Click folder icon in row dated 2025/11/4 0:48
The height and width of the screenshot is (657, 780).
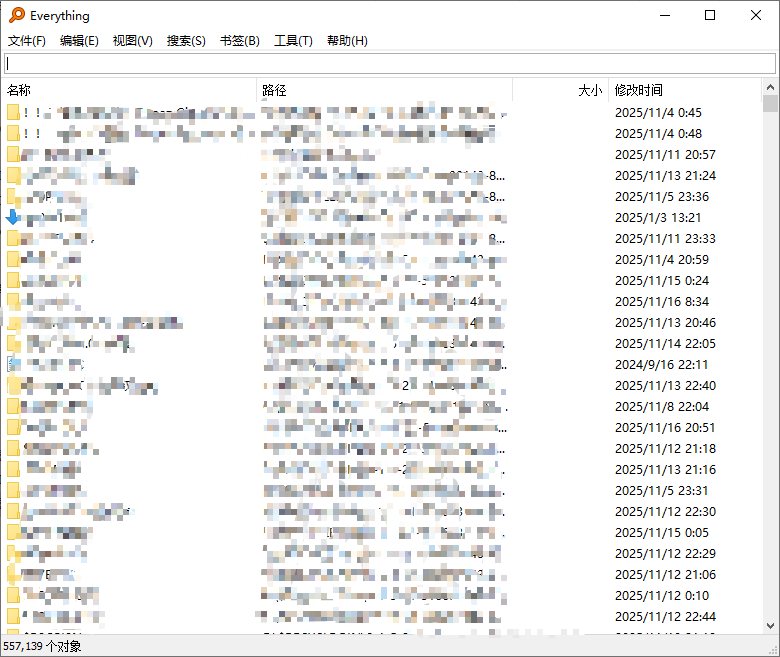13,133
